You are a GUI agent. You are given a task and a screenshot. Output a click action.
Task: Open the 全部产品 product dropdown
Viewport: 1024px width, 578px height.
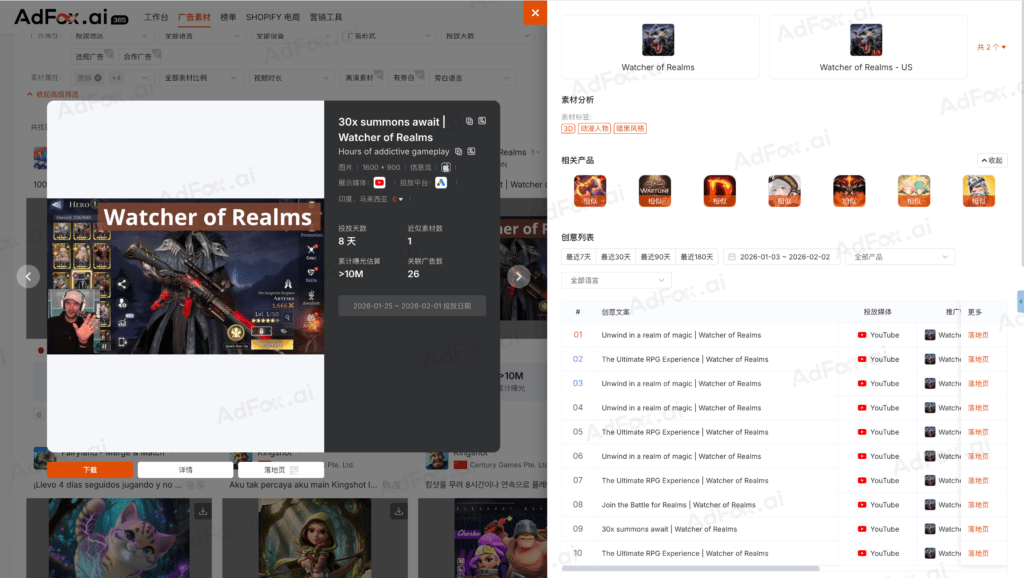coord(899,257)
